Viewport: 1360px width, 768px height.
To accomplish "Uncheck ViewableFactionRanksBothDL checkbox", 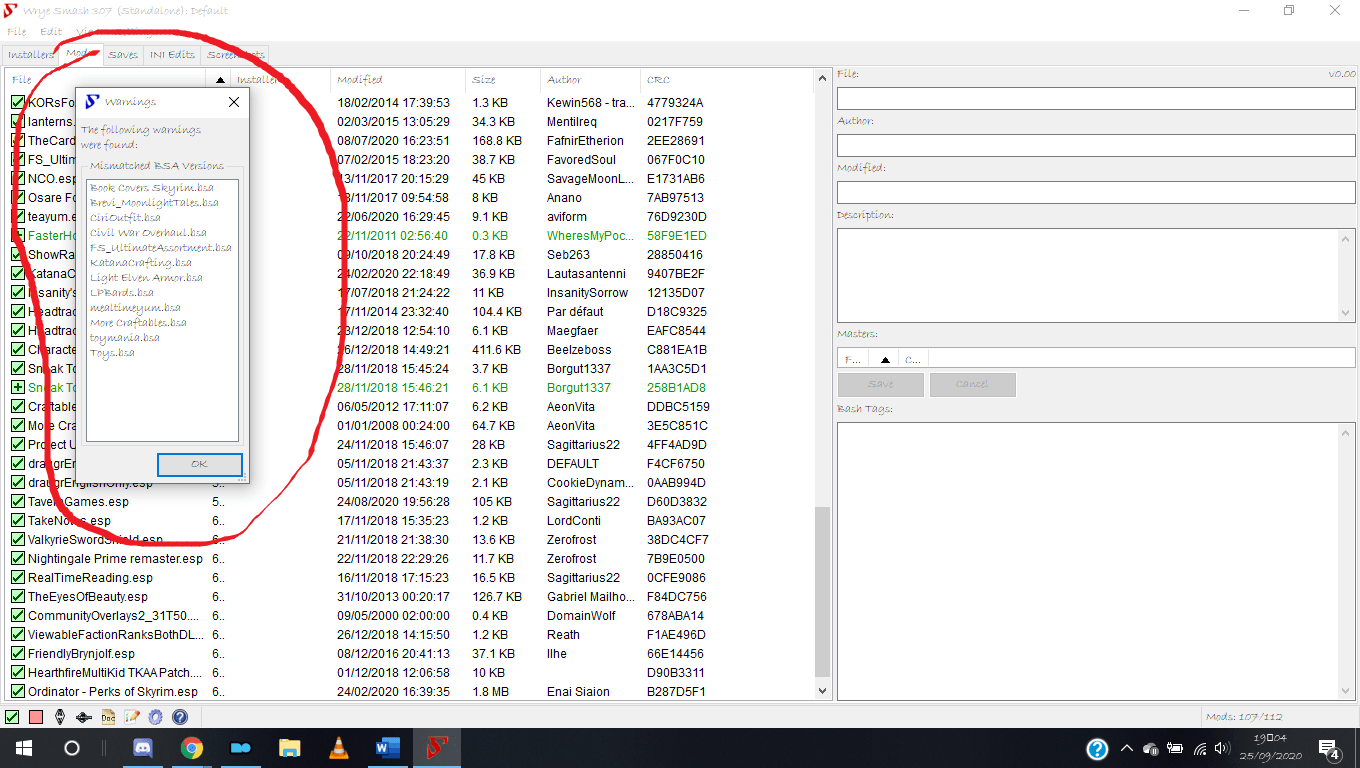I will (x=17, y=634).
